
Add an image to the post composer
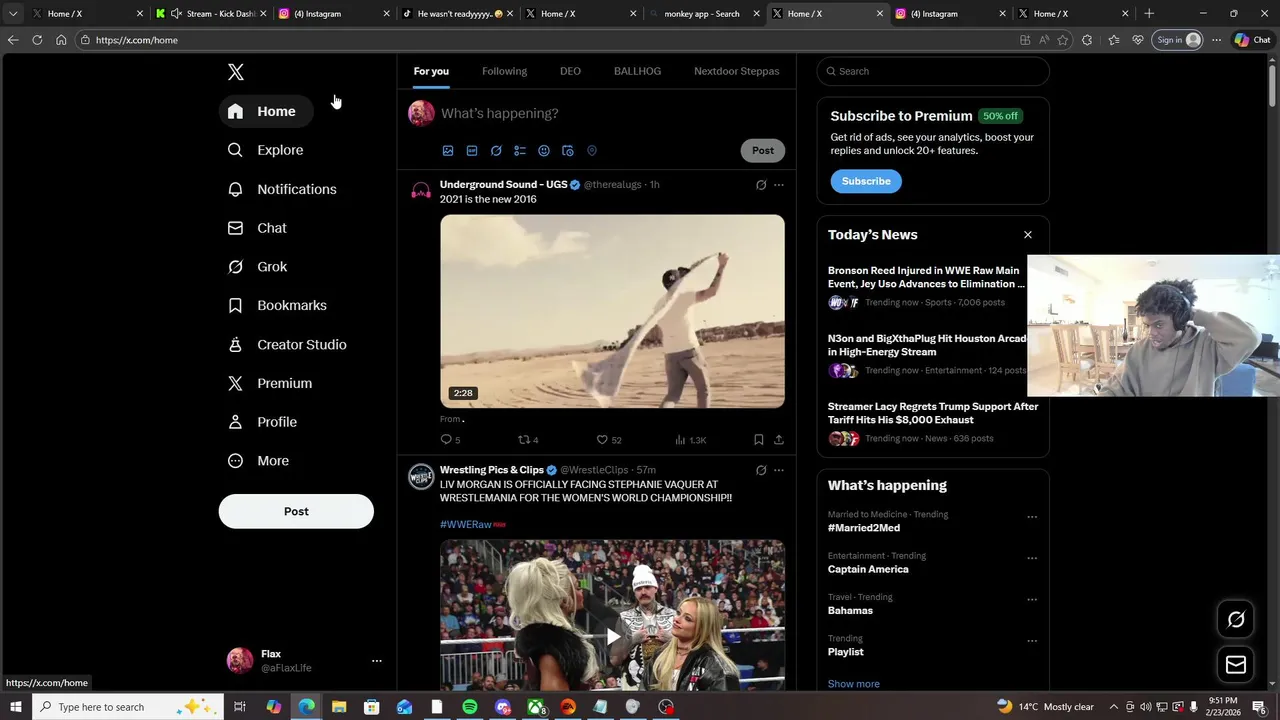pyautogui.click(x=448, y=151)
